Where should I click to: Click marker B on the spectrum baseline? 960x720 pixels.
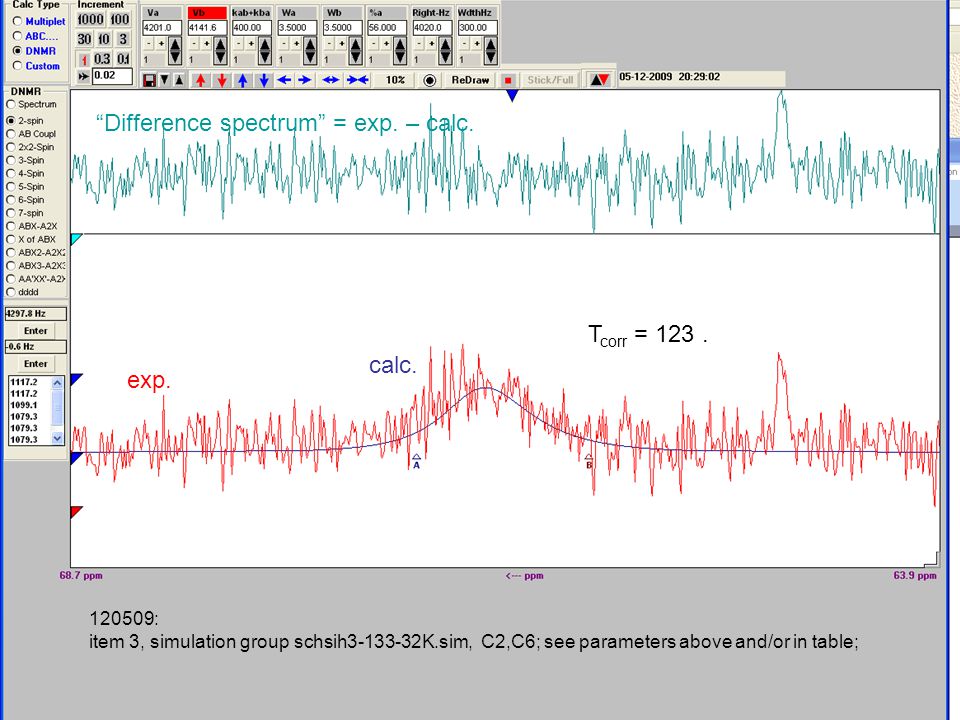point(589,462)
